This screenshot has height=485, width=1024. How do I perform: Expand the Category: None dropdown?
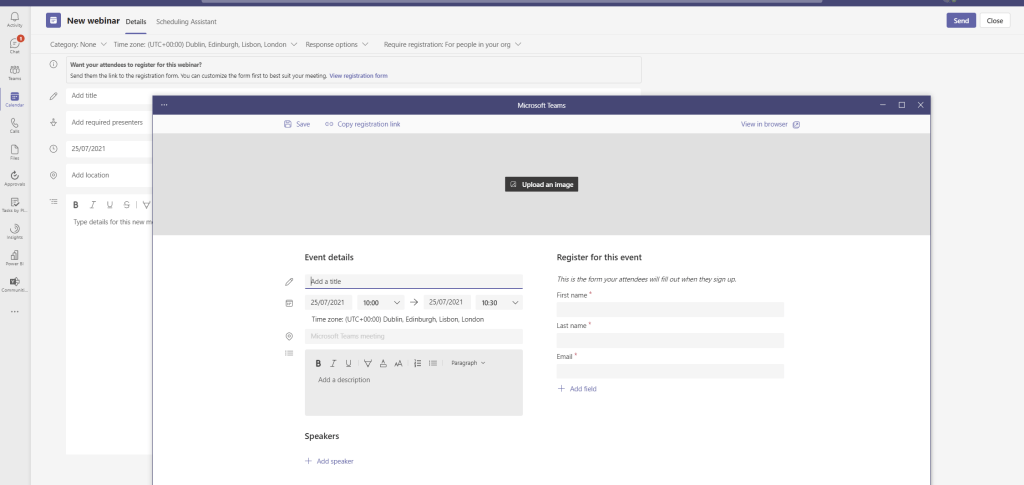pyautogui.click(x=79, y=44)
